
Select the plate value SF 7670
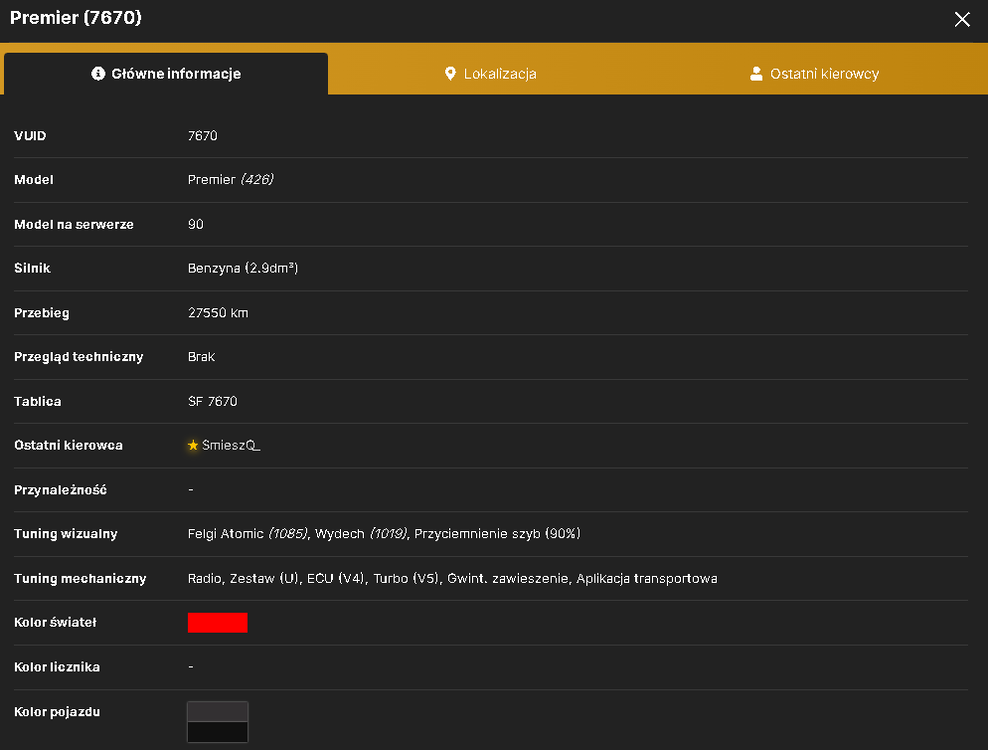(212, 401)
